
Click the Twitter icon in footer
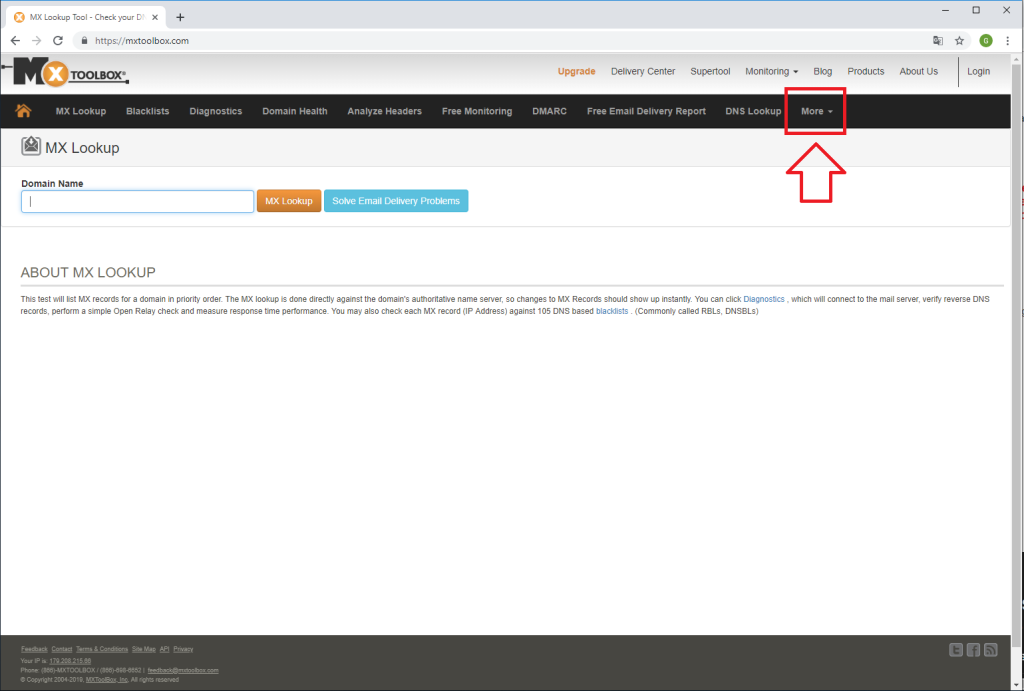pos(955,650)
